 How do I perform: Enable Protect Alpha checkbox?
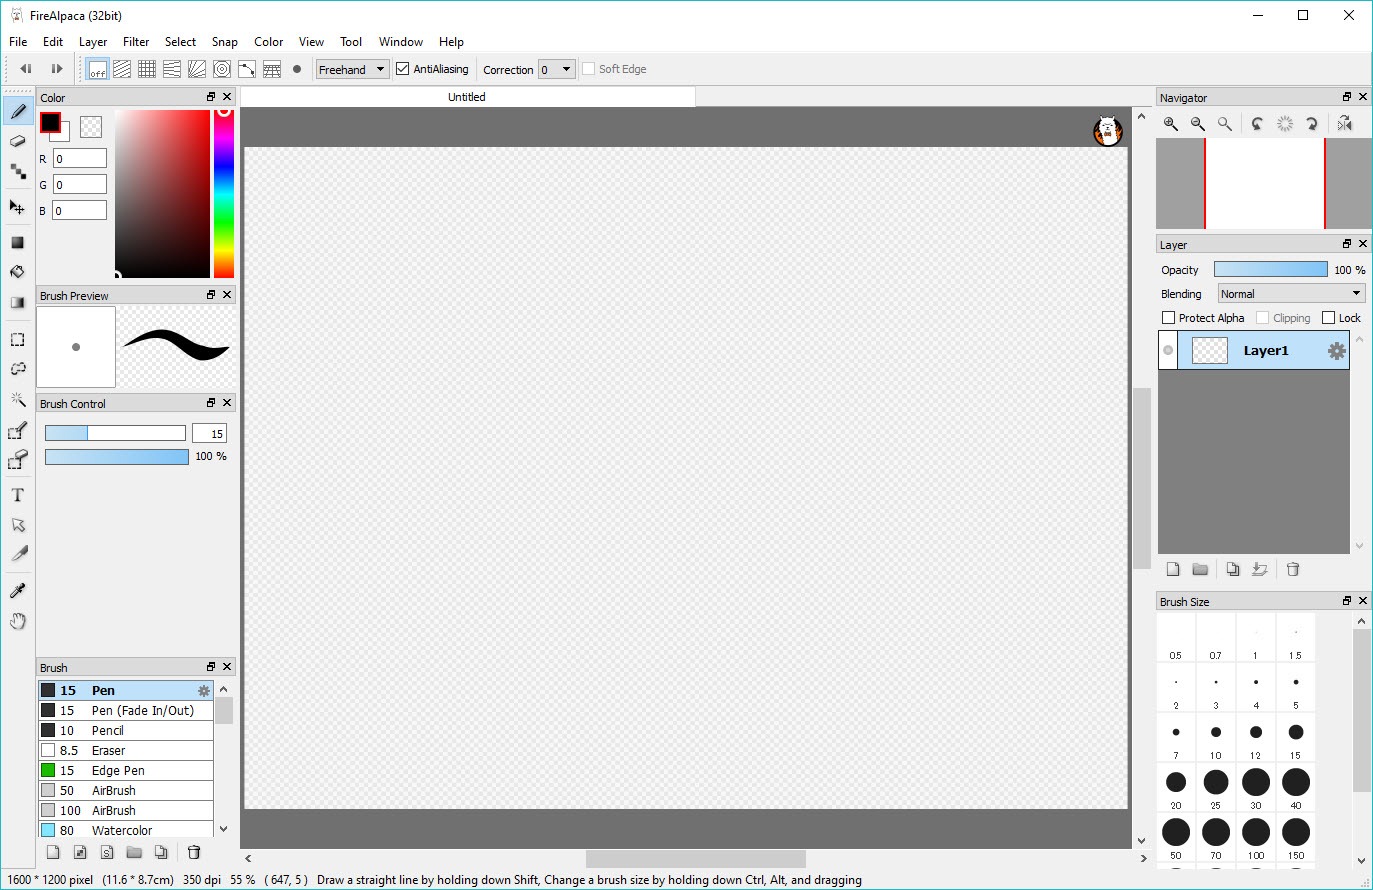point(1168,318)
